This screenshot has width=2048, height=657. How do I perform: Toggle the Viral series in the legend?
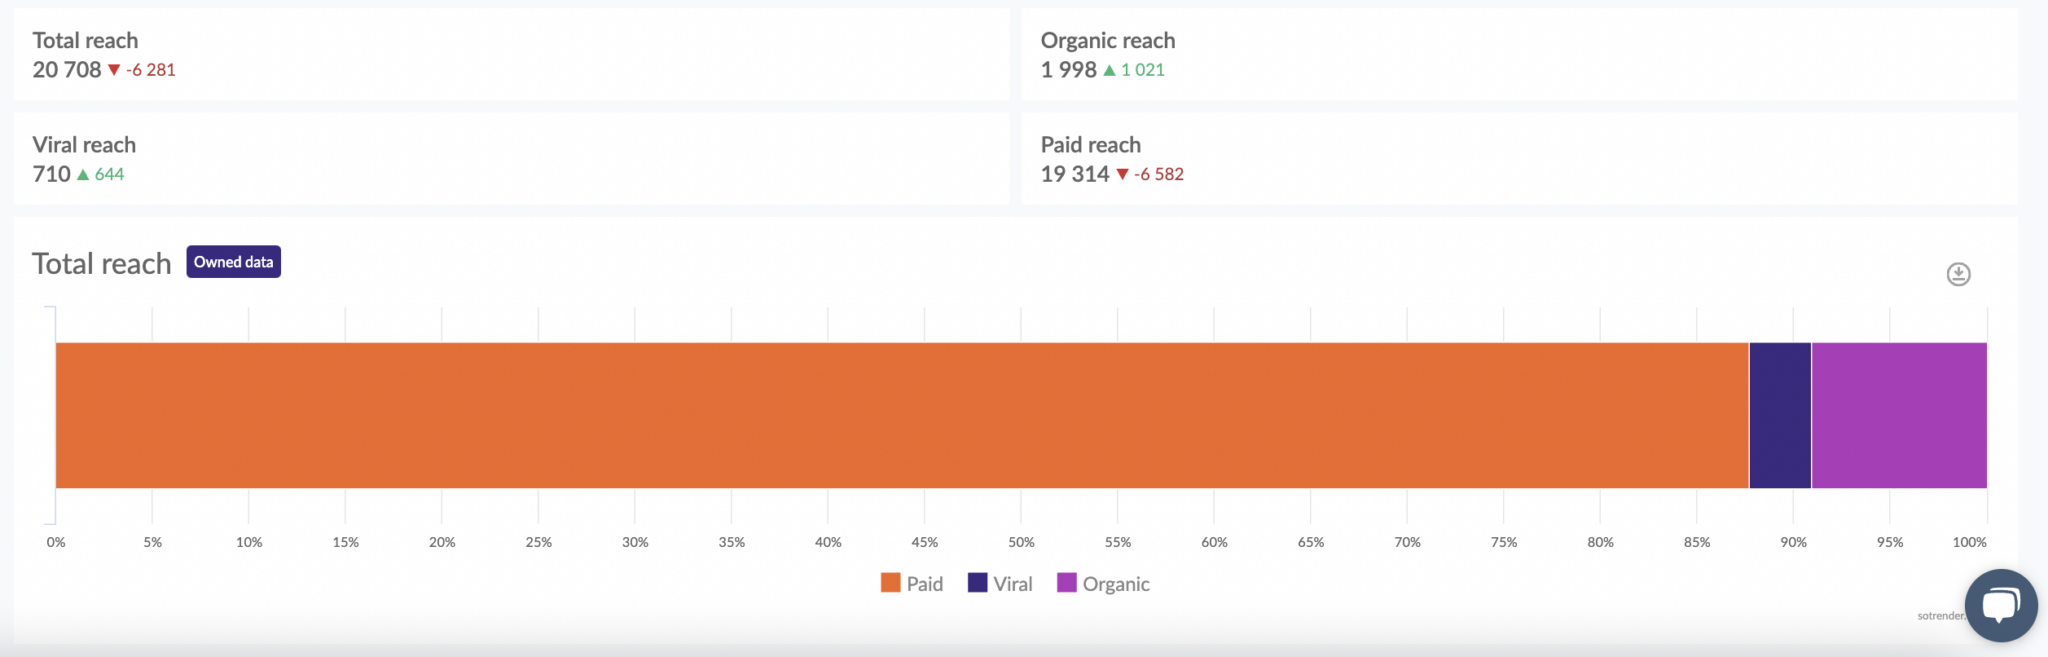1000,583
